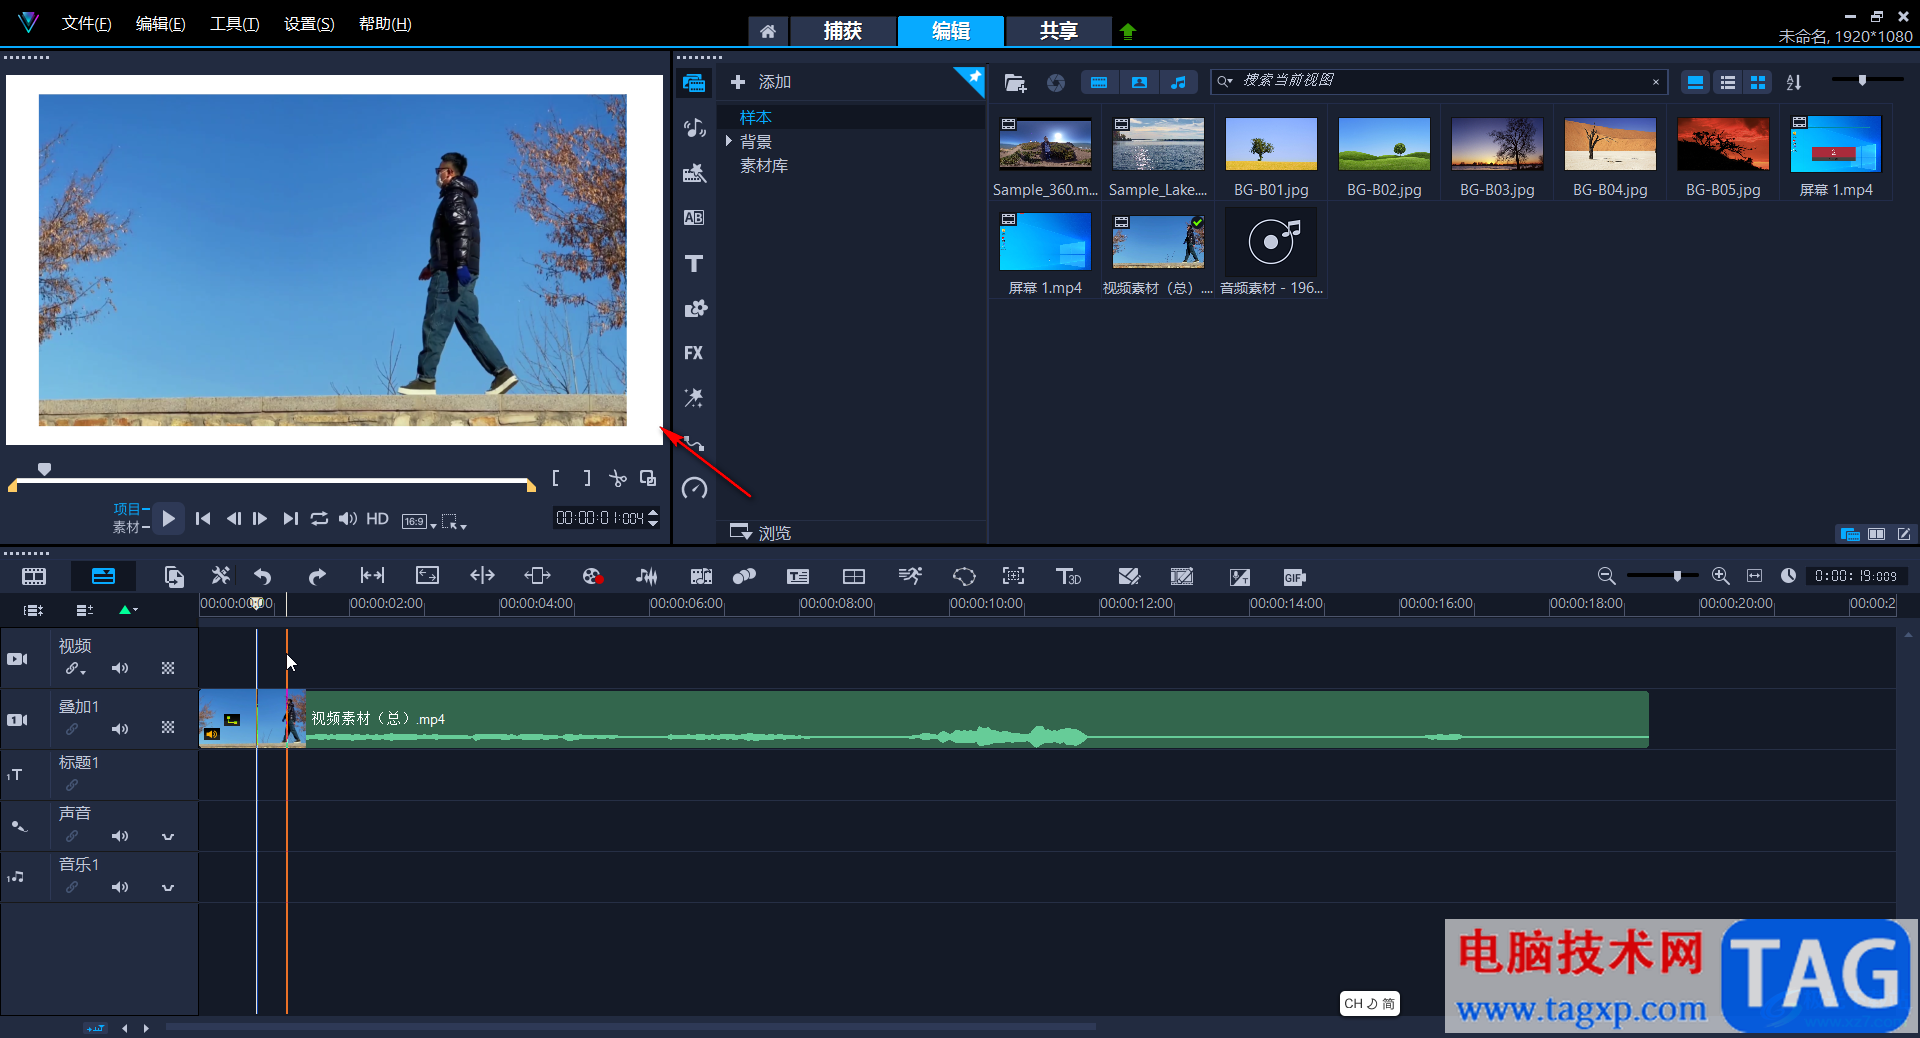Mute the 音乐1 music track
The width and height of the screenshot is (1920, 1038).
[120, 887]
